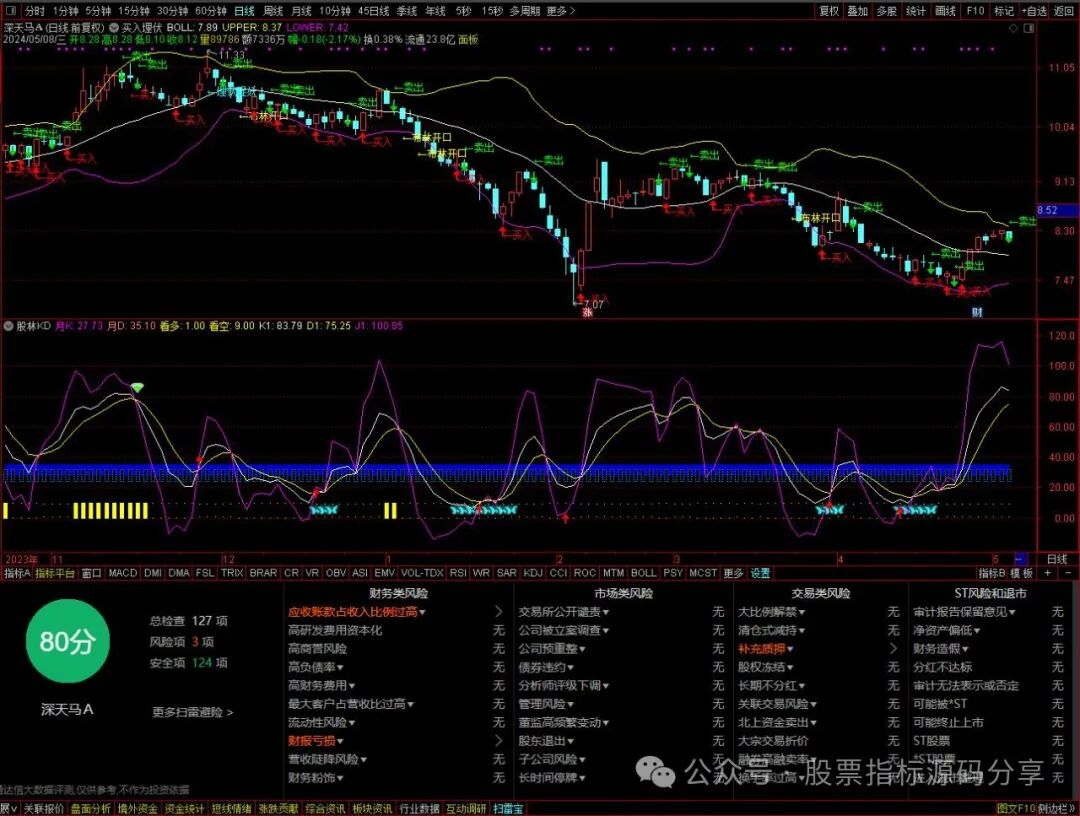Open the 更多 periods dropdown at top

click(x=559, y=11)
